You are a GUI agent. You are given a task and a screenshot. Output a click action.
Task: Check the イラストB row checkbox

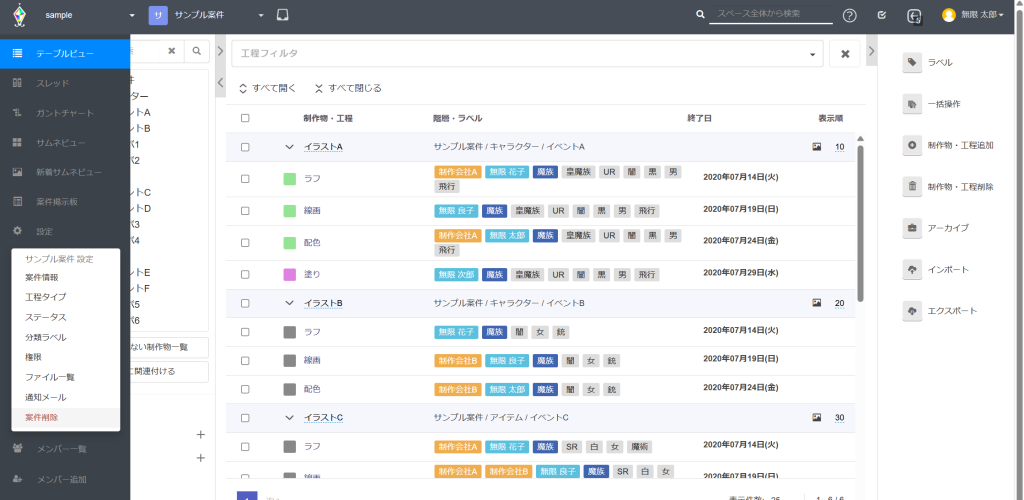pos(245,303)
